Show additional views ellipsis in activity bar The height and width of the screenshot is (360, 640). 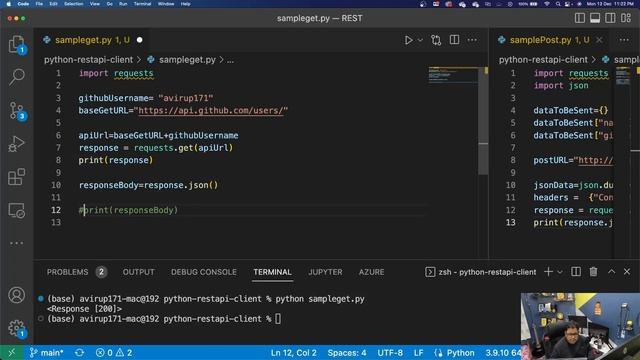pyautogui.click(x=16, y=243)
